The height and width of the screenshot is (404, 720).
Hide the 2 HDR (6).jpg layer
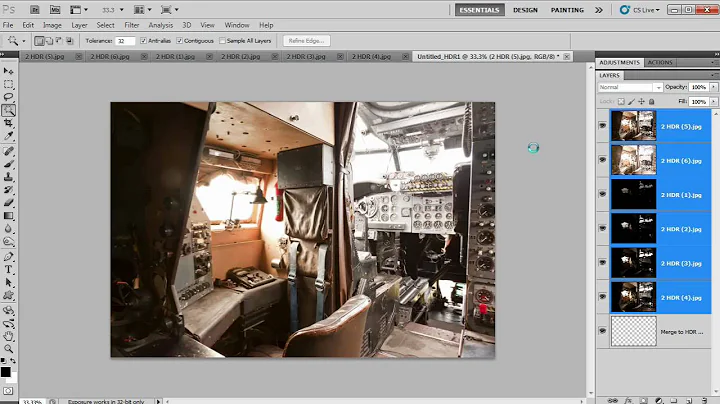pos(602,160)
